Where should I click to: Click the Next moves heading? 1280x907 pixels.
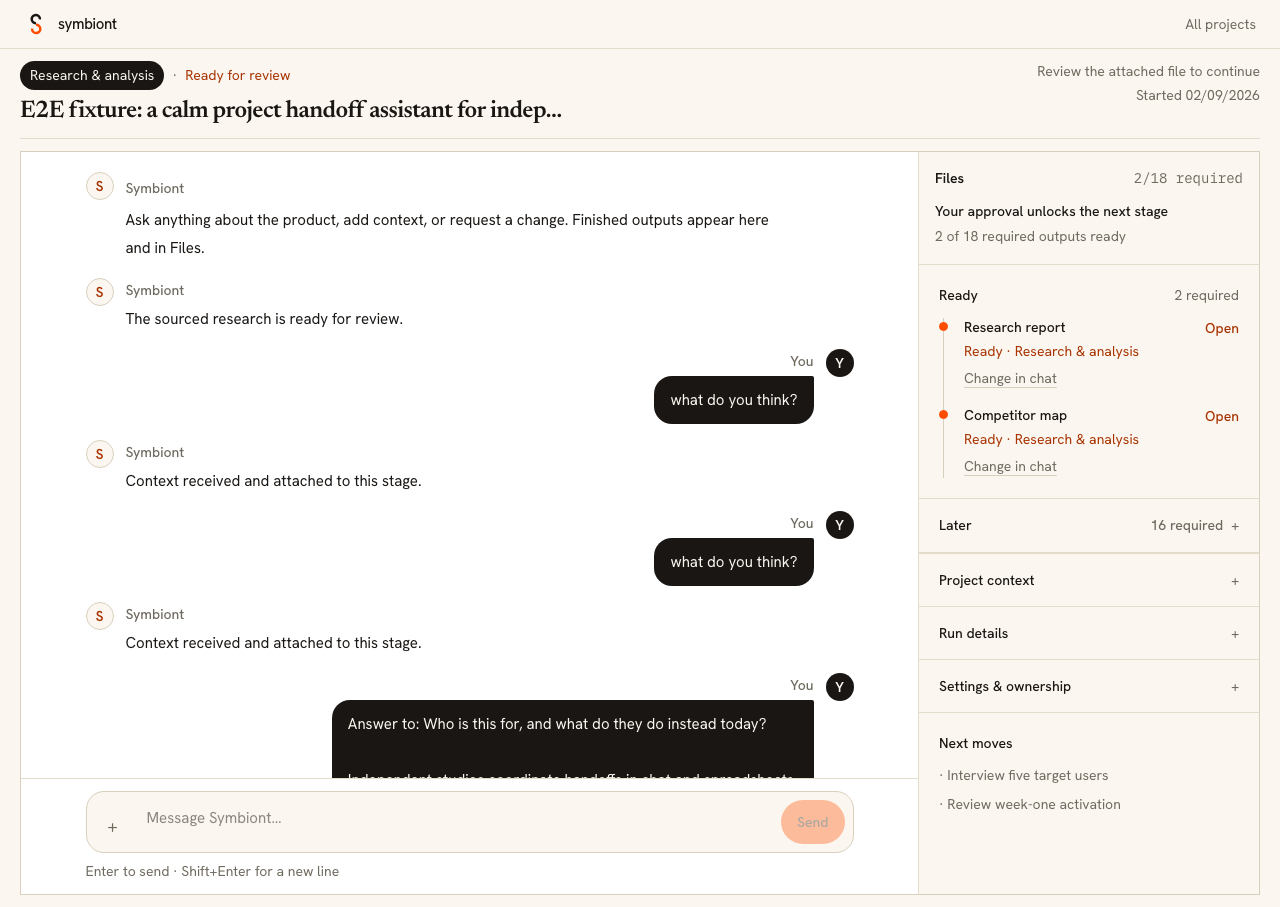click(975, 743)
